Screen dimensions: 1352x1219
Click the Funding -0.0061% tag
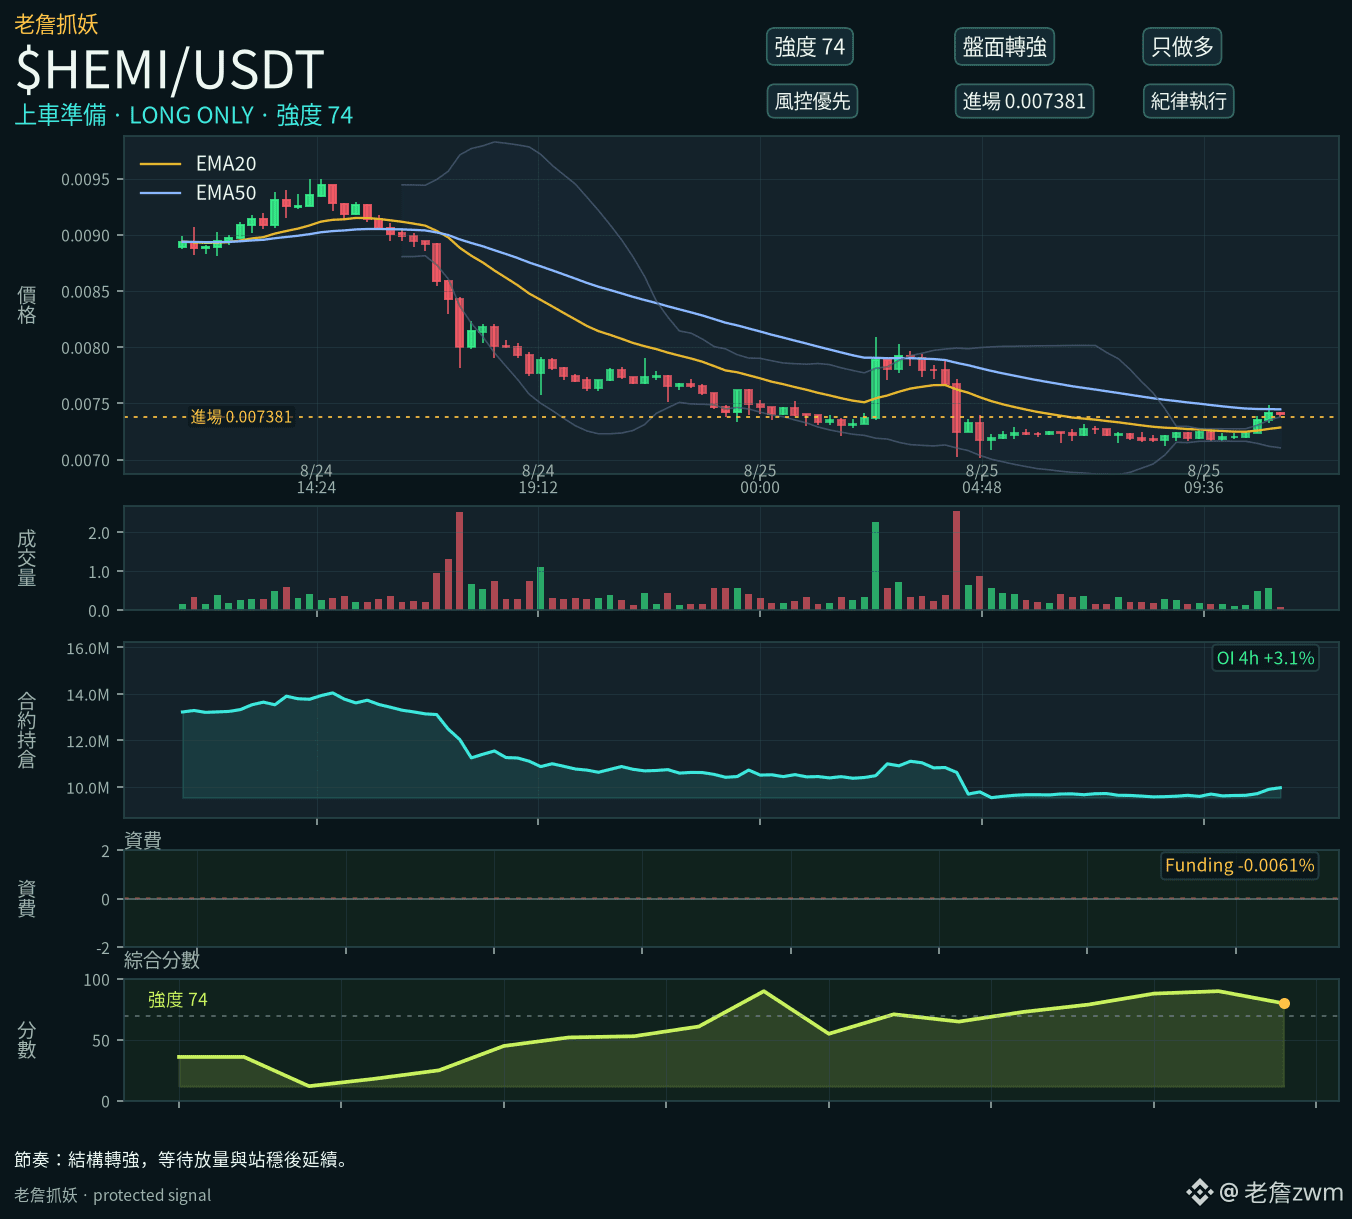(1240, 866)
